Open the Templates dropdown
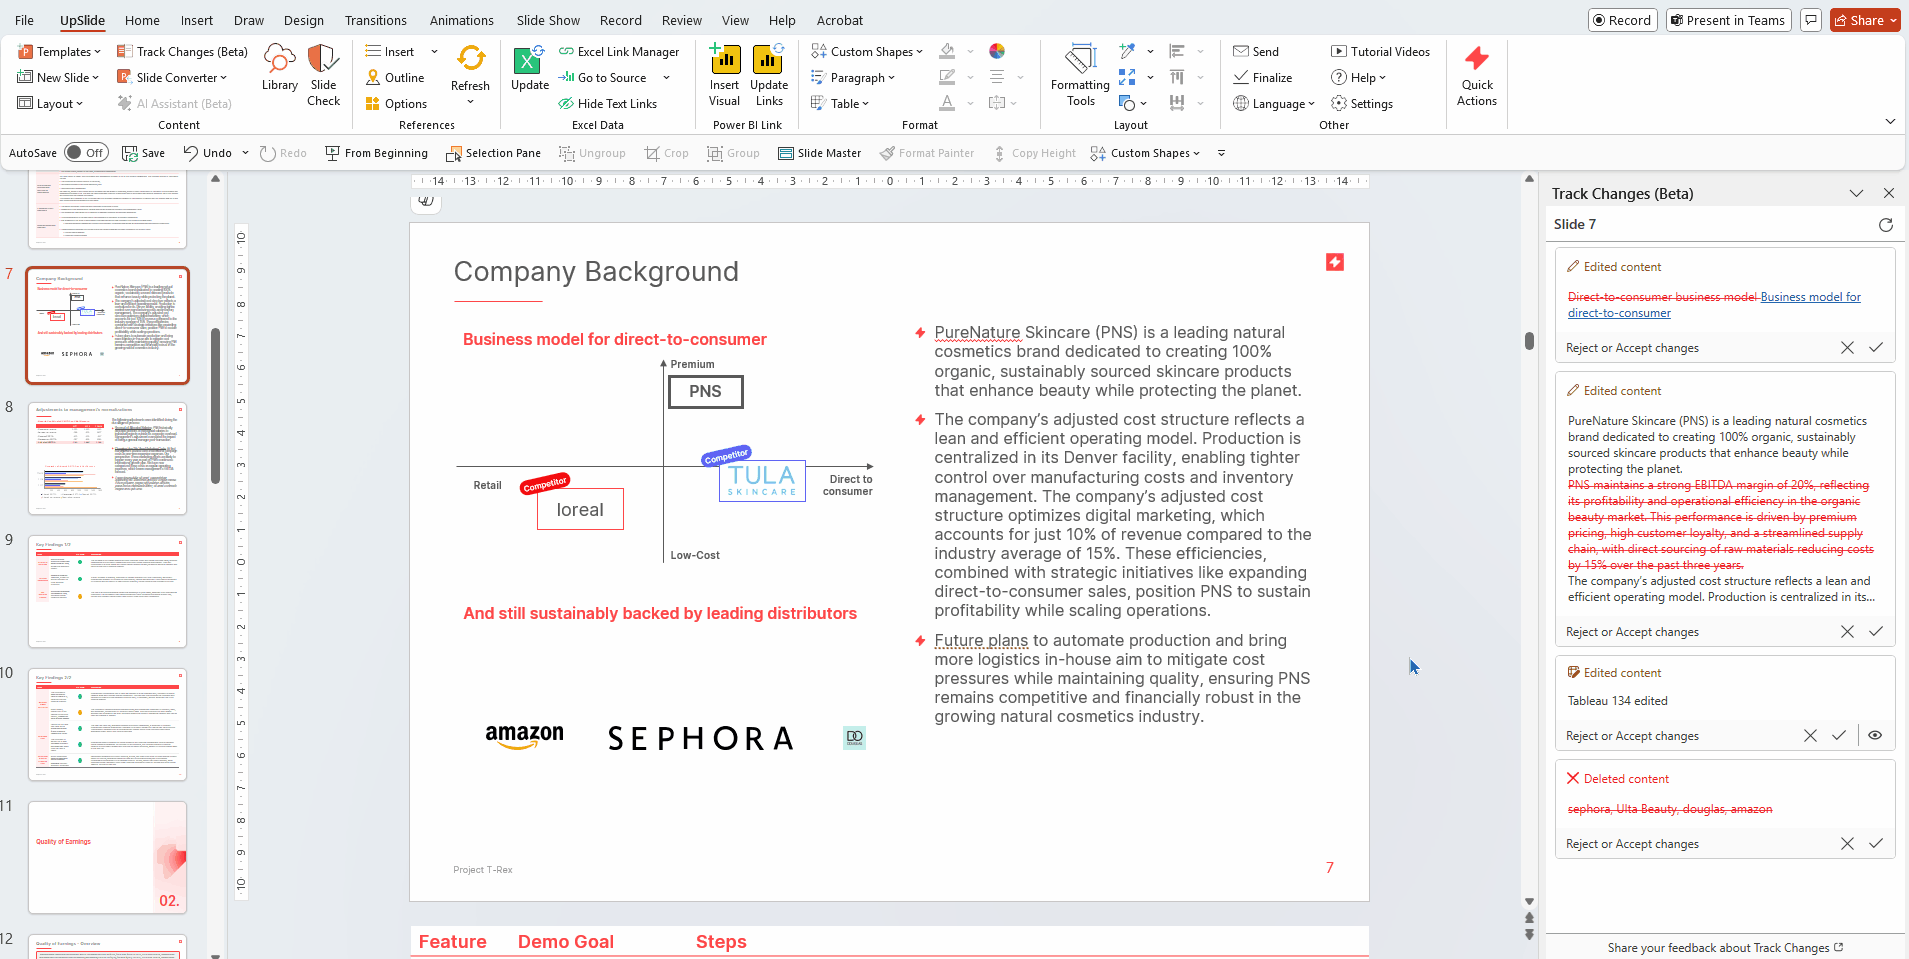 pyautogui.click(x=59, y=52)
